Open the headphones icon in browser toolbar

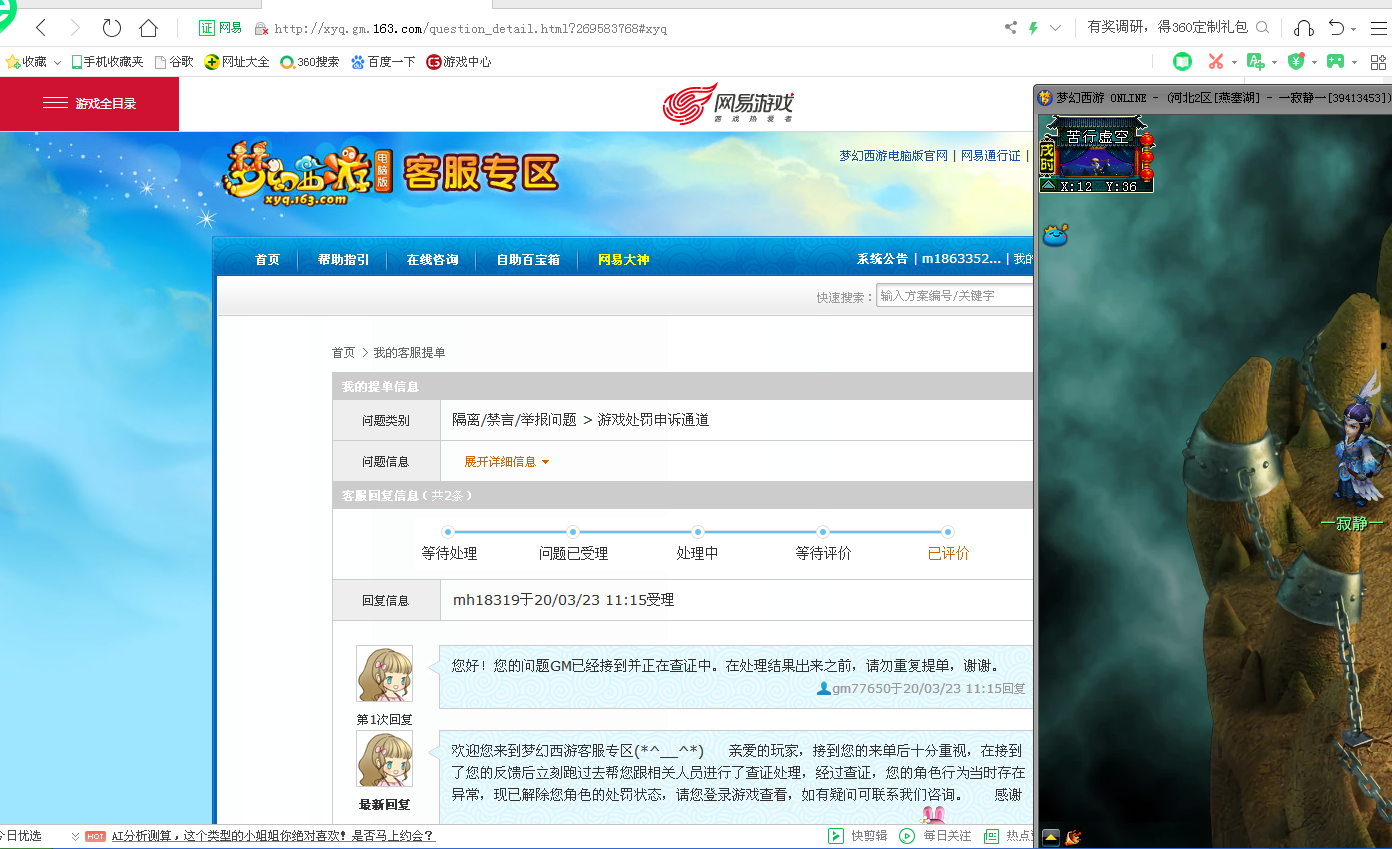coord(1304,28)
